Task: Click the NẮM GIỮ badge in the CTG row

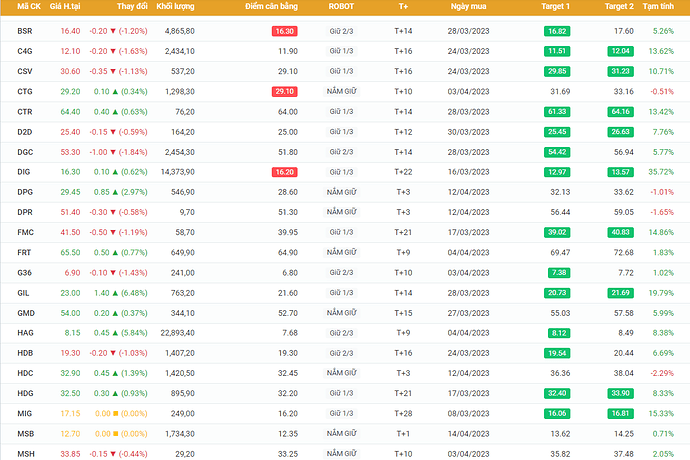Action: tap(341, 91)
